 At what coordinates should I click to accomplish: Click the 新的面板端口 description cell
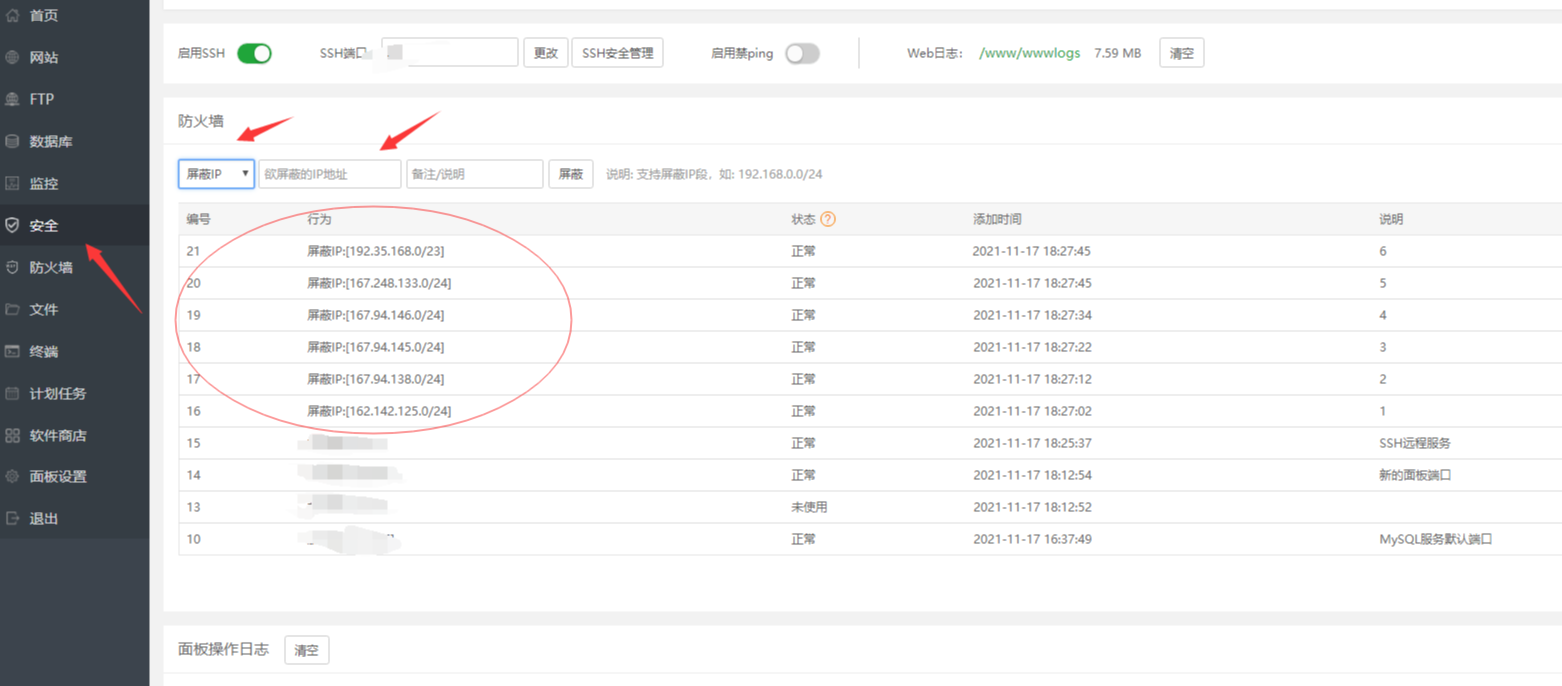1414,475
